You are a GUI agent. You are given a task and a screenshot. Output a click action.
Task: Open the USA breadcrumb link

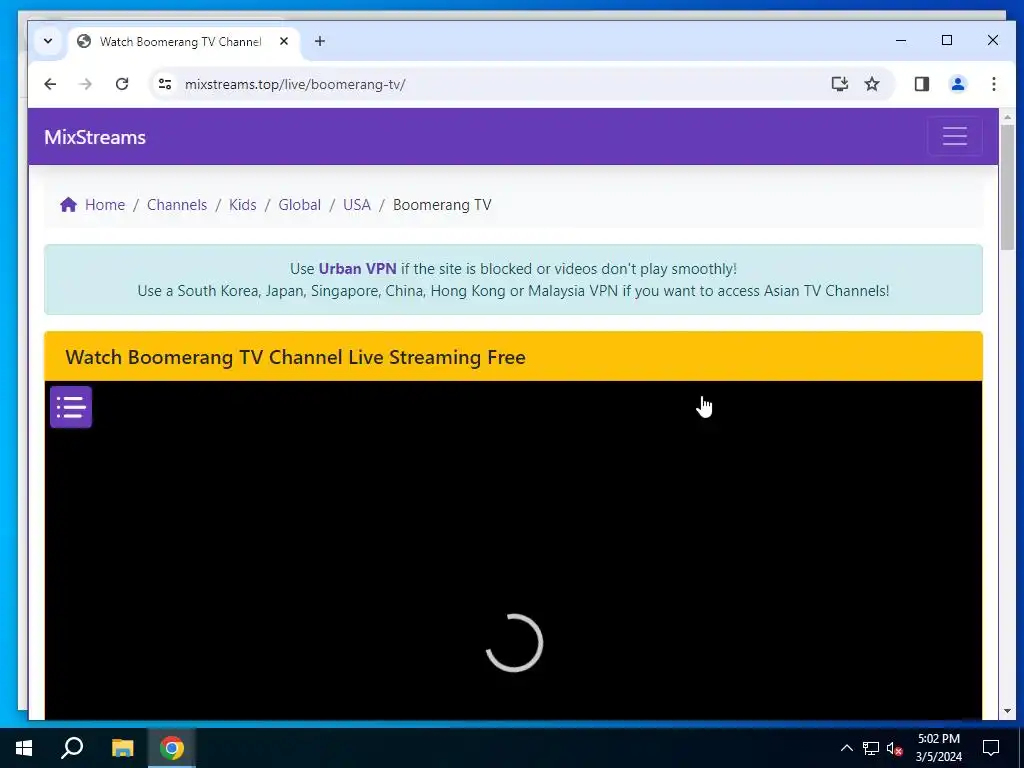(357, 204)
